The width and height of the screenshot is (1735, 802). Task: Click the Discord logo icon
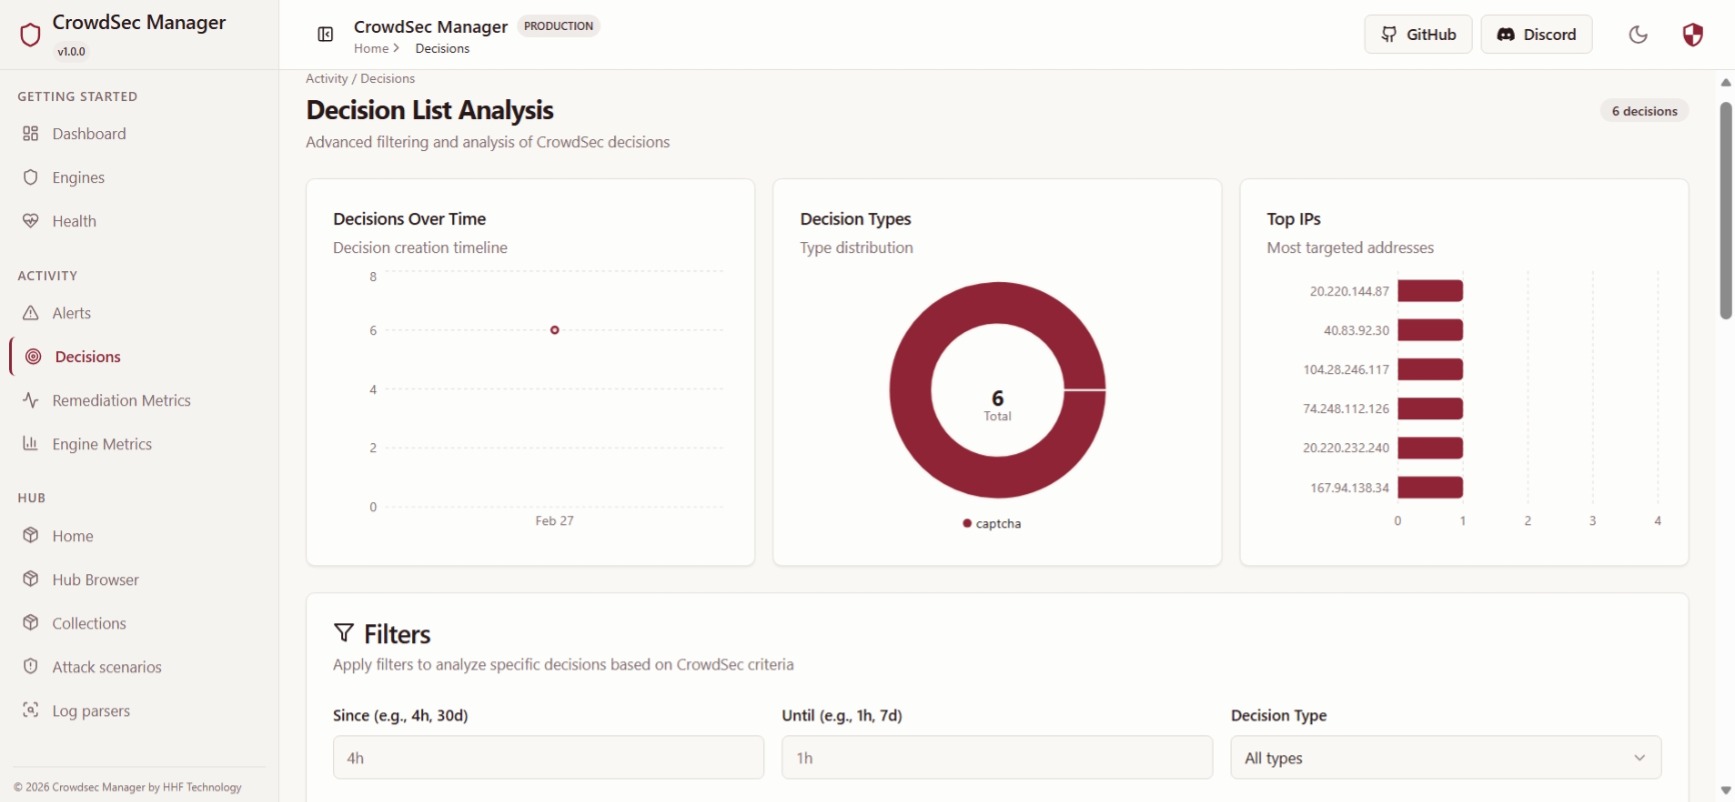1505,34
